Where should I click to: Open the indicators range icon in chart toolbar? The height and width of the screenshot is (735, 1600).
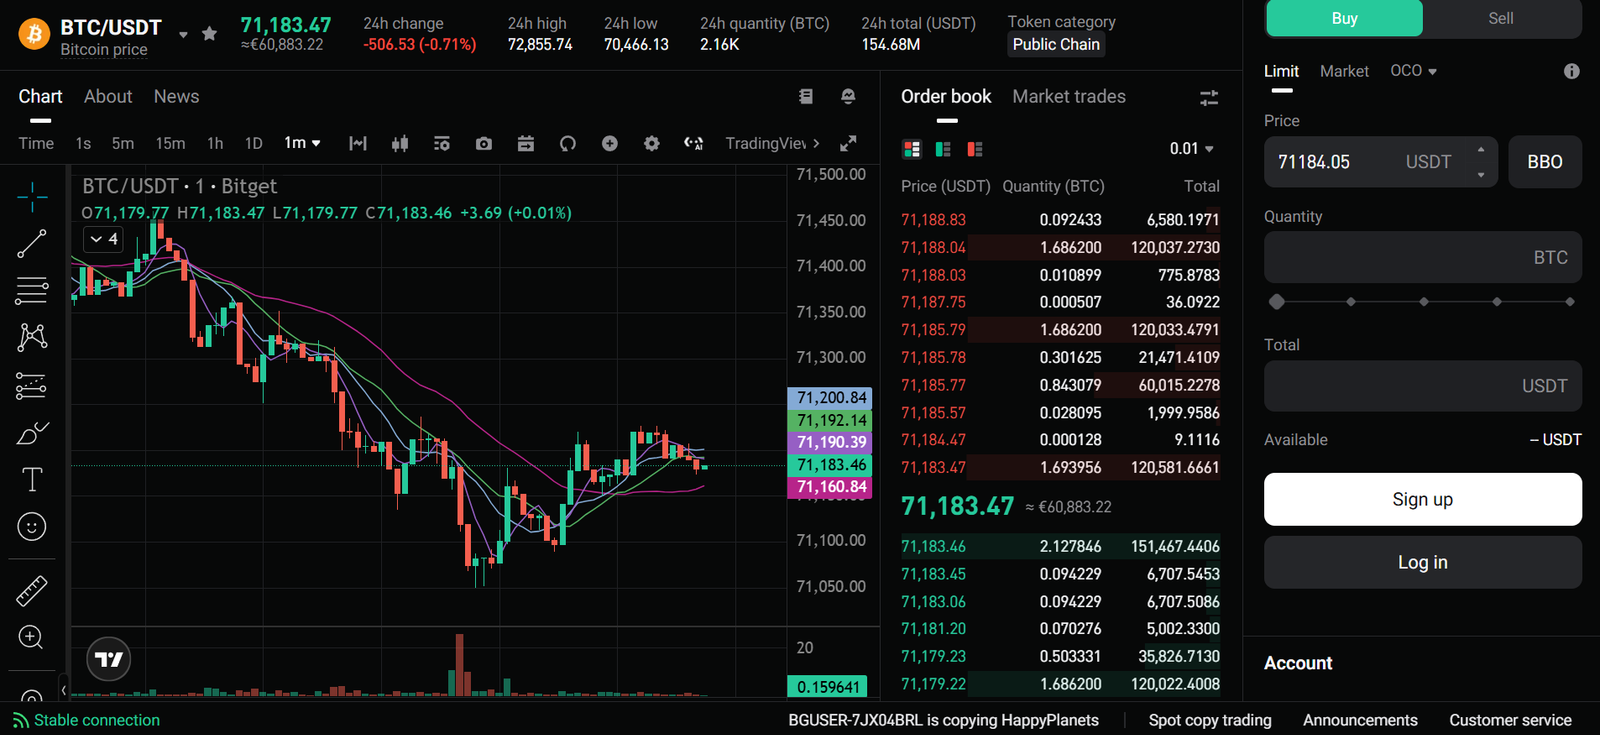pos(358,143)
